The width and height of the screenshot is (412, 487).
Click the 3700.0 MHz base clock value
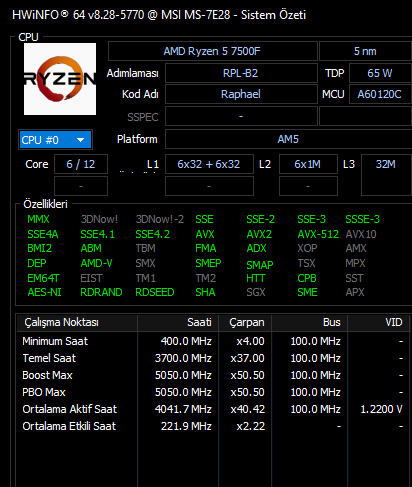pos(183,358)
